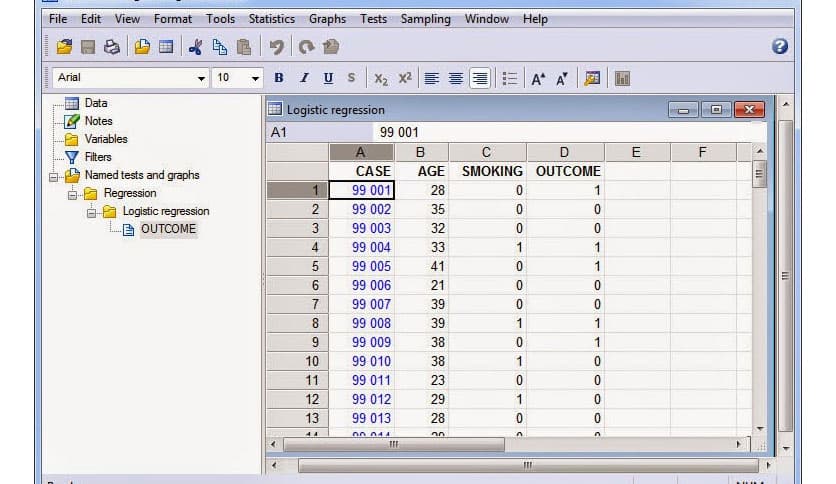Open the Sampling menu

(x=425, y=19)
